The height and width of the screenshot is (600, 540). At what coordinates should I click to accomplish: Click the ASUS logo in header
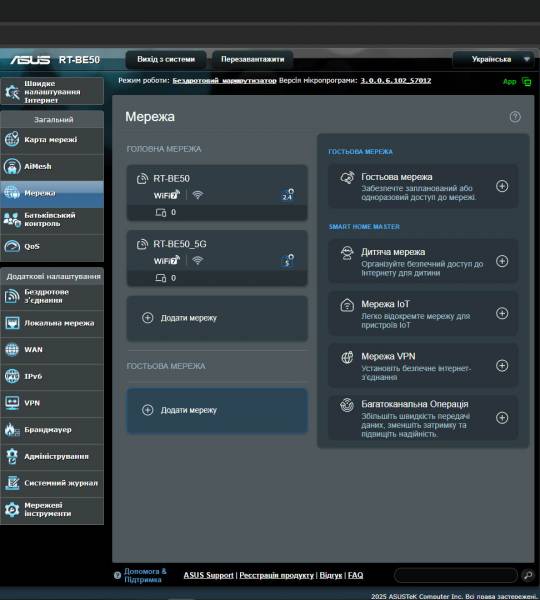coord(30,60)
